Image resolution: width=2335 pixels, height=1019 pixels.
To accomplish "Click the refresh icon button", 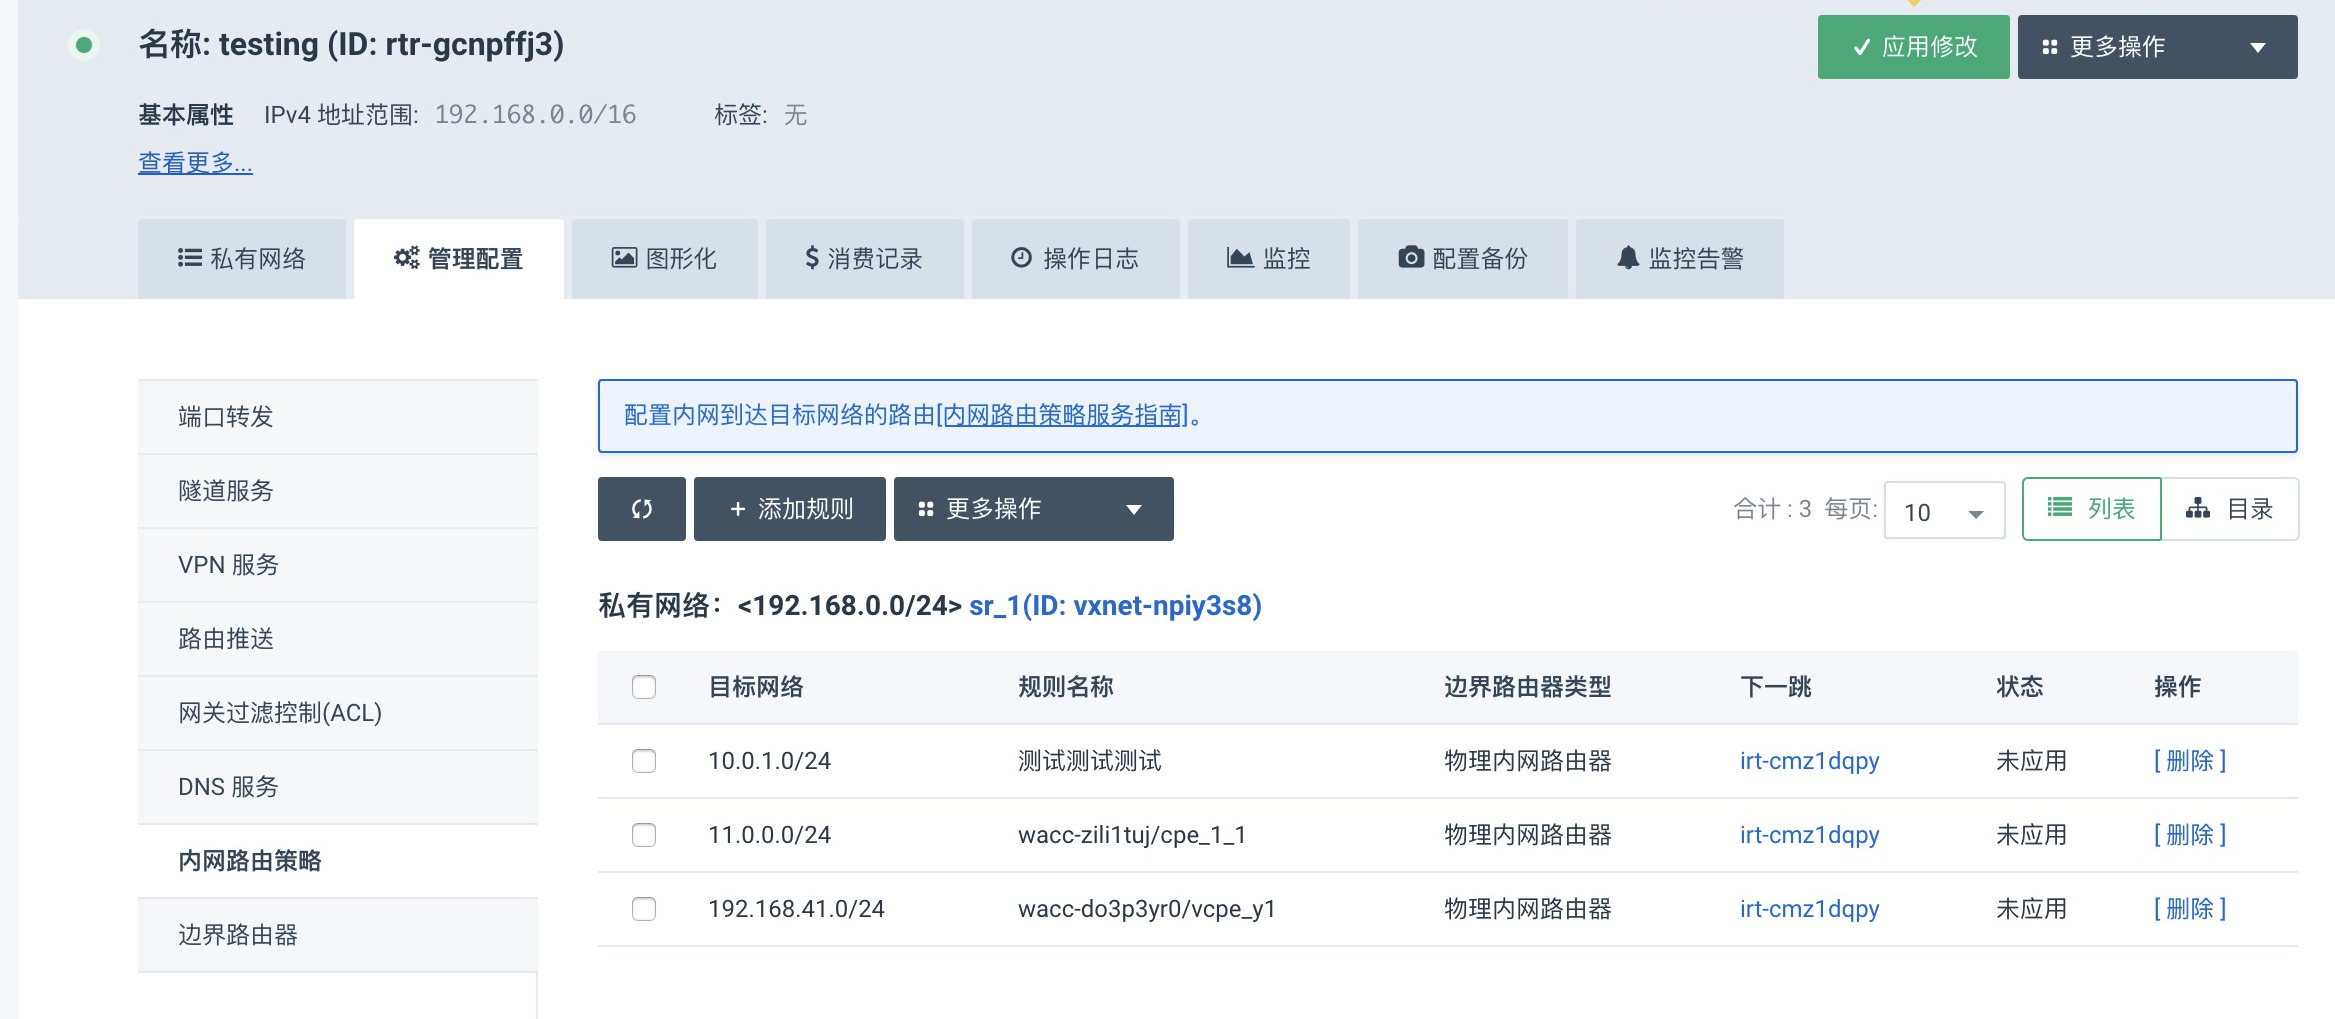I will 641,509.
